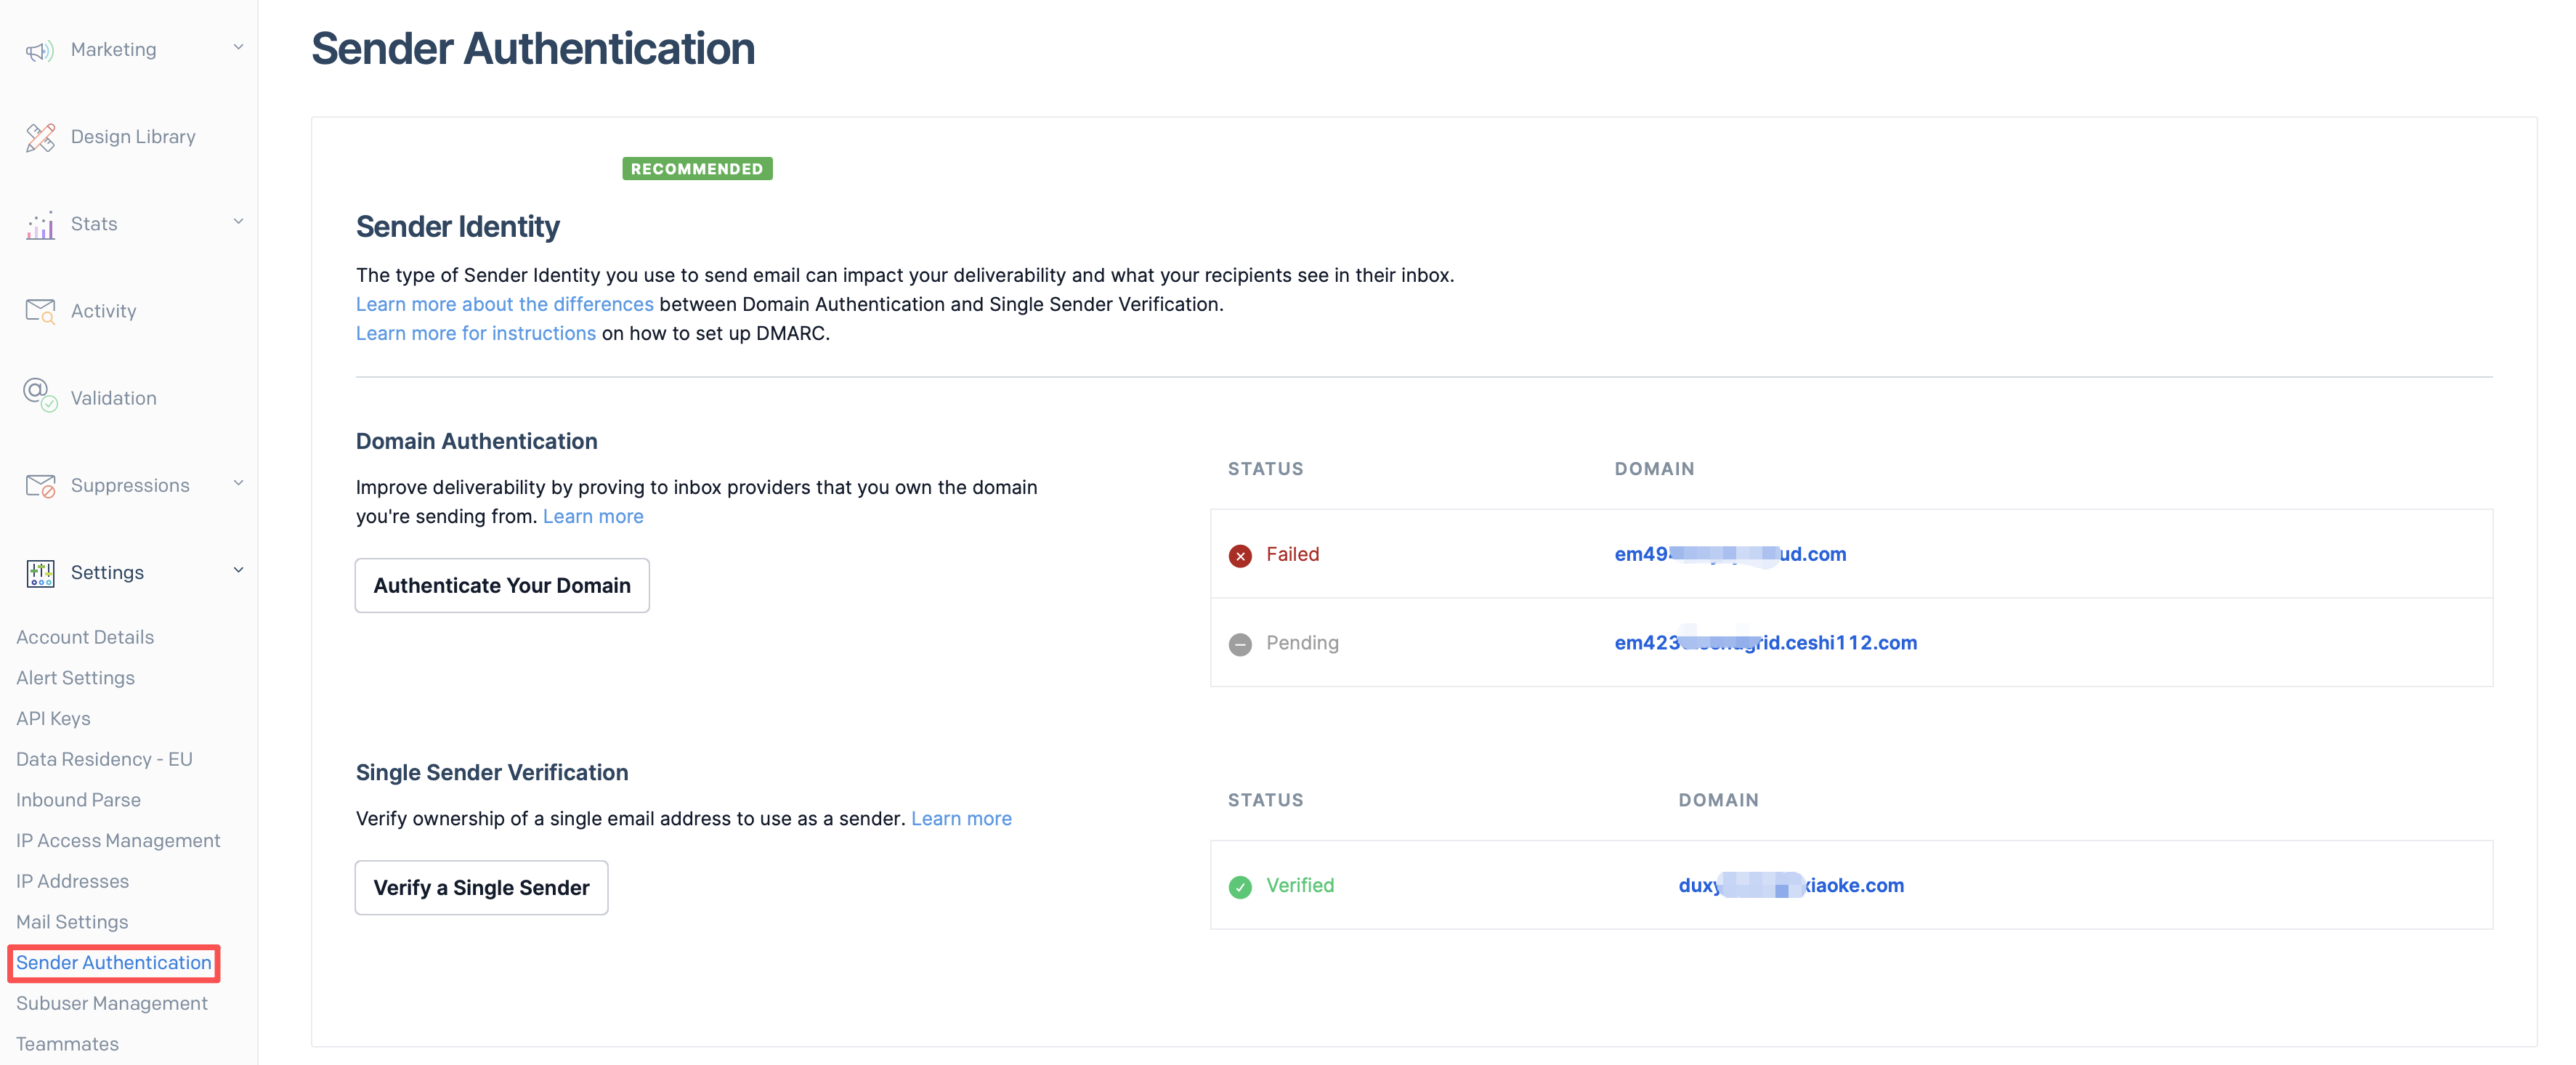Open the Design Library icon
This screenshot has height=1065, width=2576.
(40, 136)
